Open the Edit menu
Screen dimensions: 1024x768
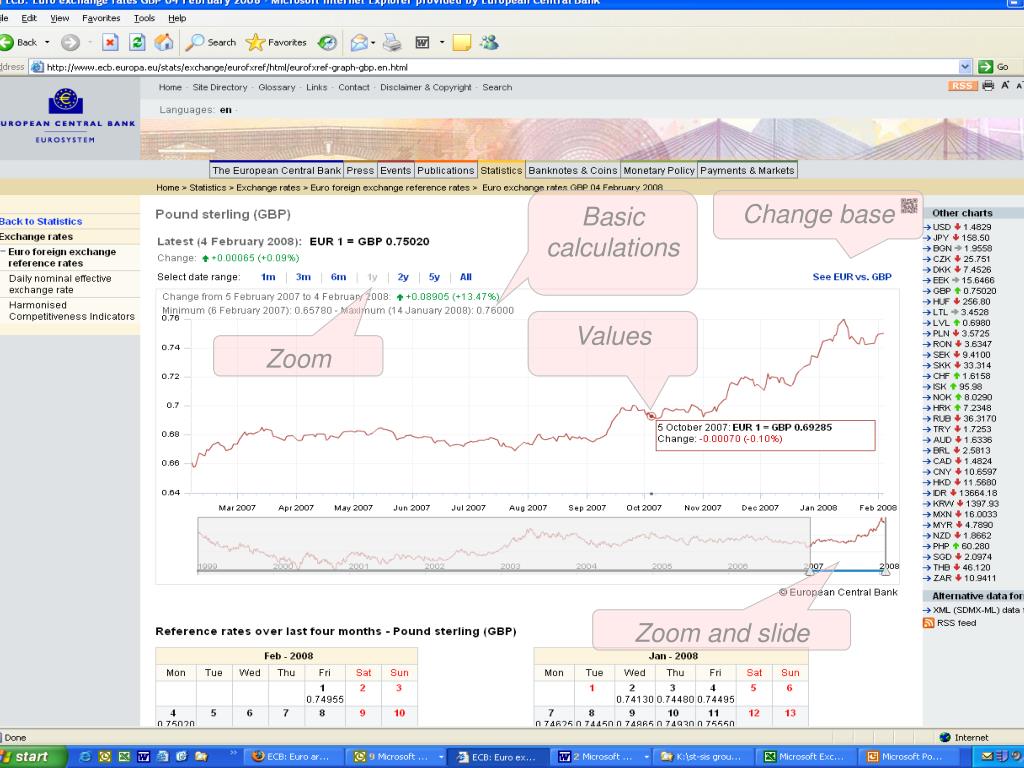[29, 18]
